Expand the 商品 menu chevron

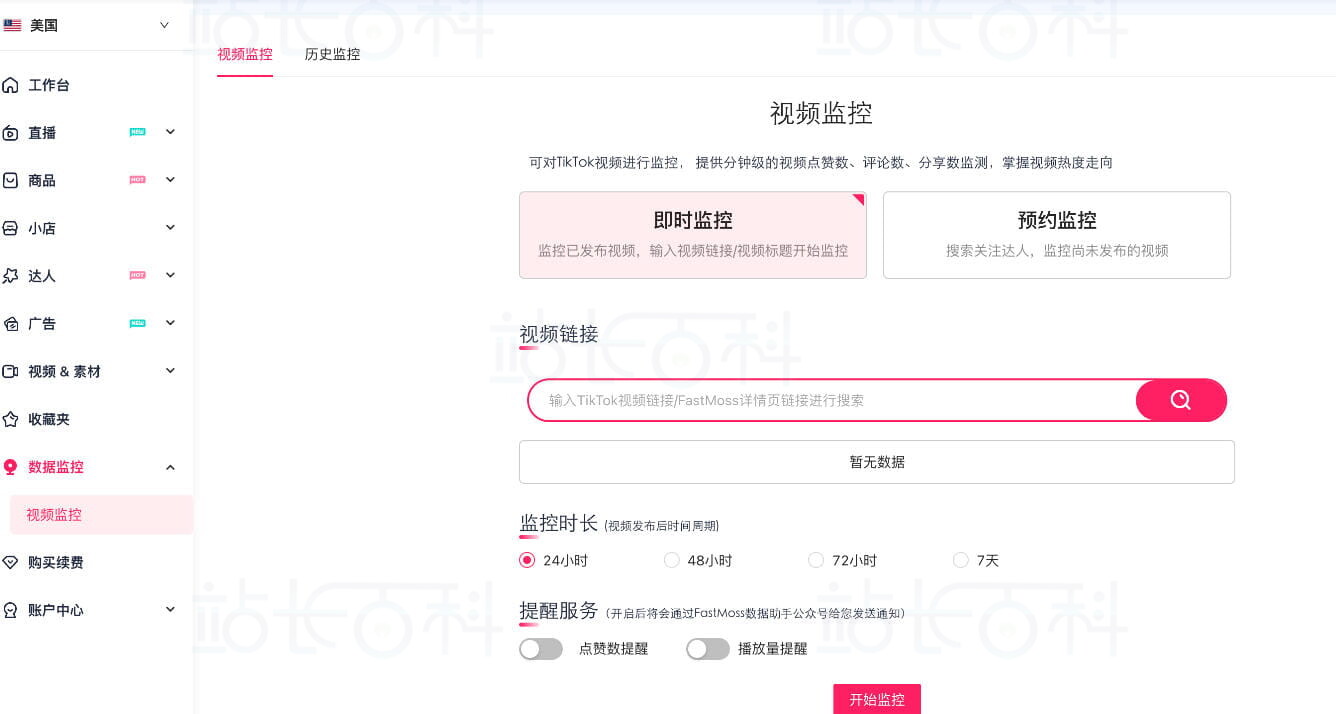point(170,180)
